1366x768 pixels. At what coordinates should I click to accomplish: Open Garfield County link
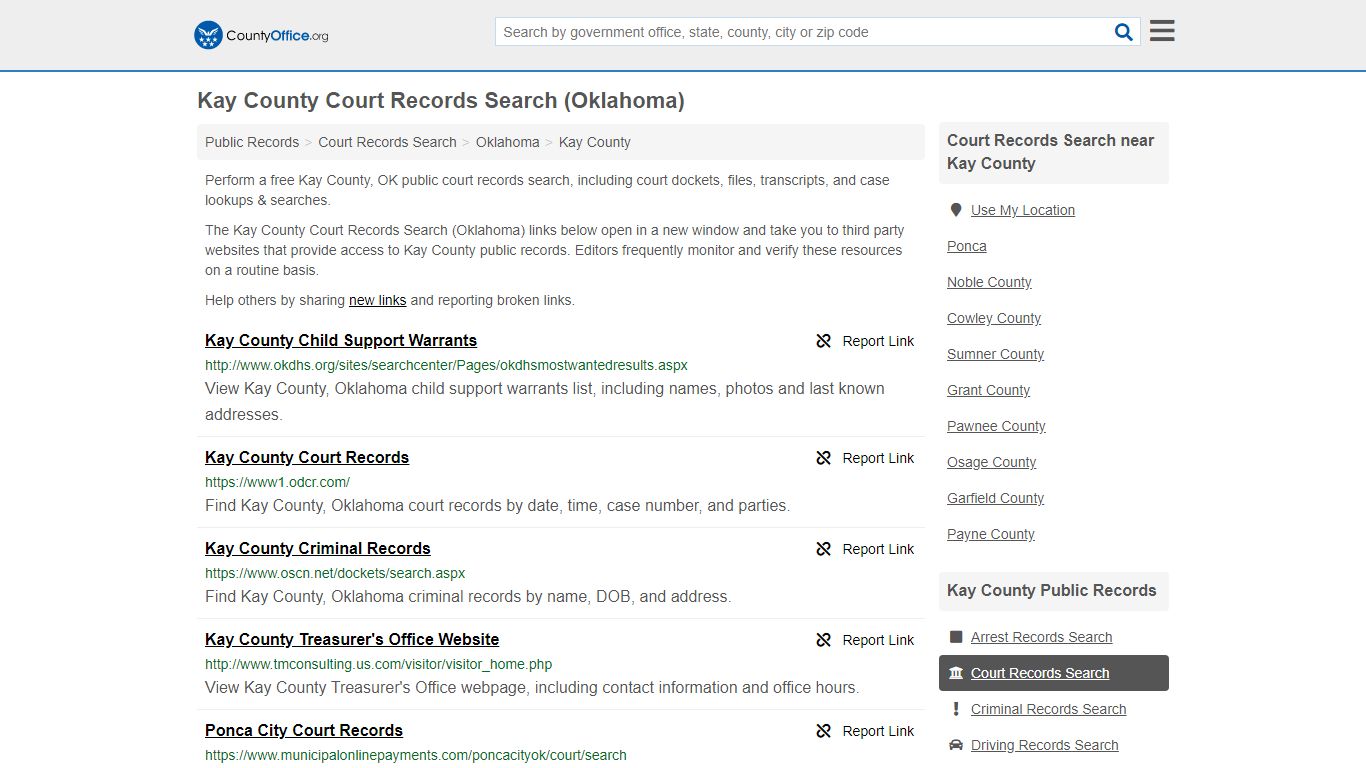pyautogui.click(x=995, y=498)
